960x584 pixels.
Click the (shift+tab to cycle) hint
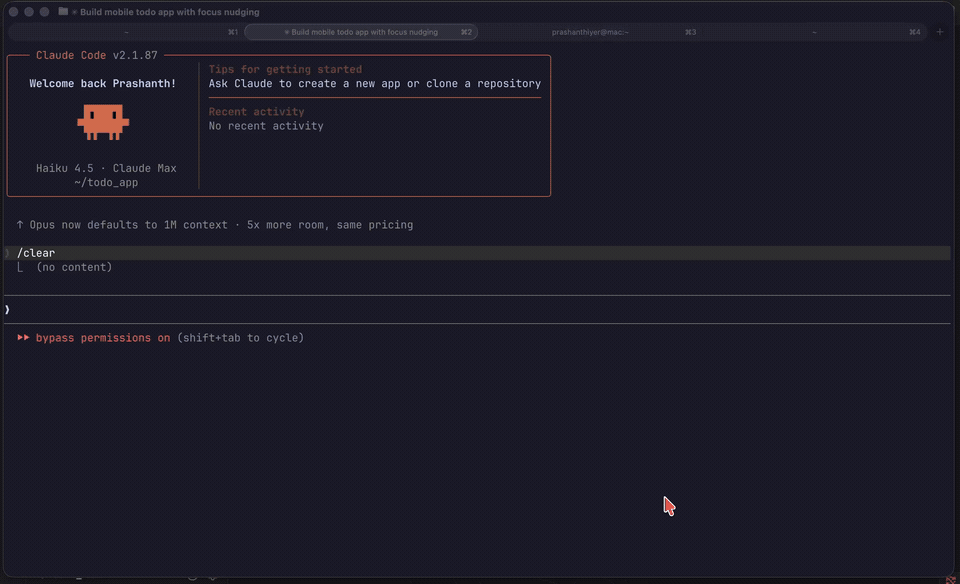pos(241,338)
